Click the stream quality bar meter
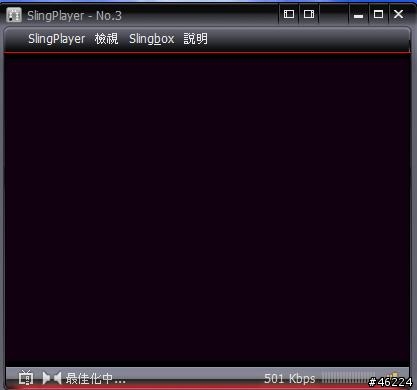Viewport: 417px width, 390px height. [348, 378]
